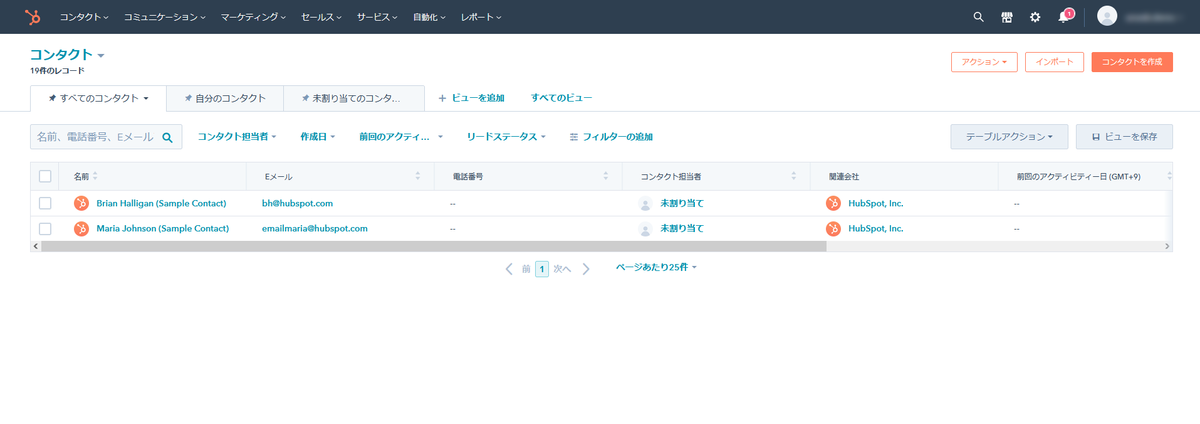
Task: Open テーブルアクション dropdown
Action: (1009, 136)
